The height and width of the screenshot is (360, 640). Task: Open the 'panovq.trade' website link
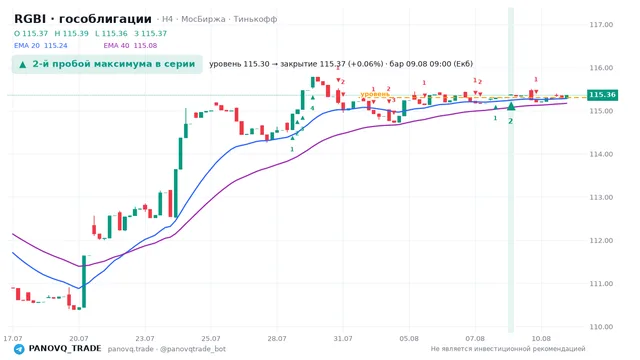131,349
